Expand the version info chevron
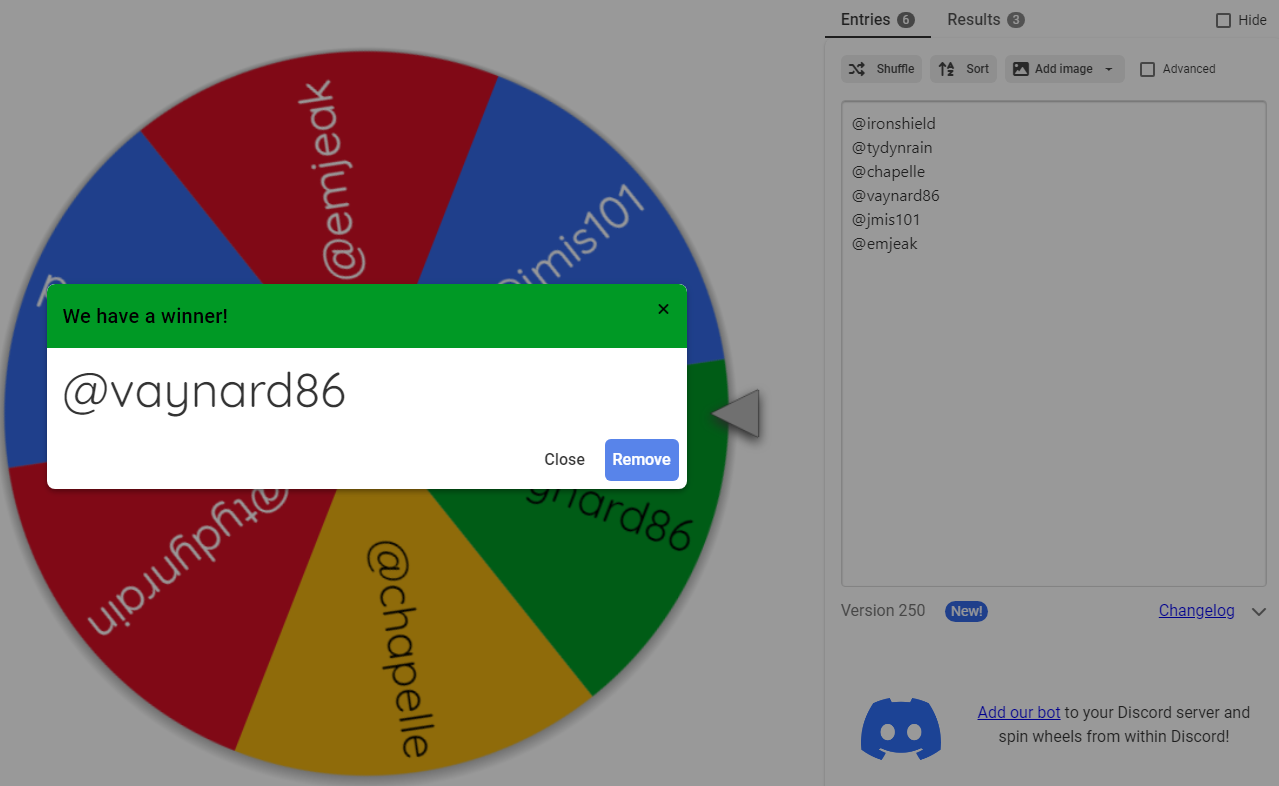1279x786 pixels. click(x=1259, y=611)
